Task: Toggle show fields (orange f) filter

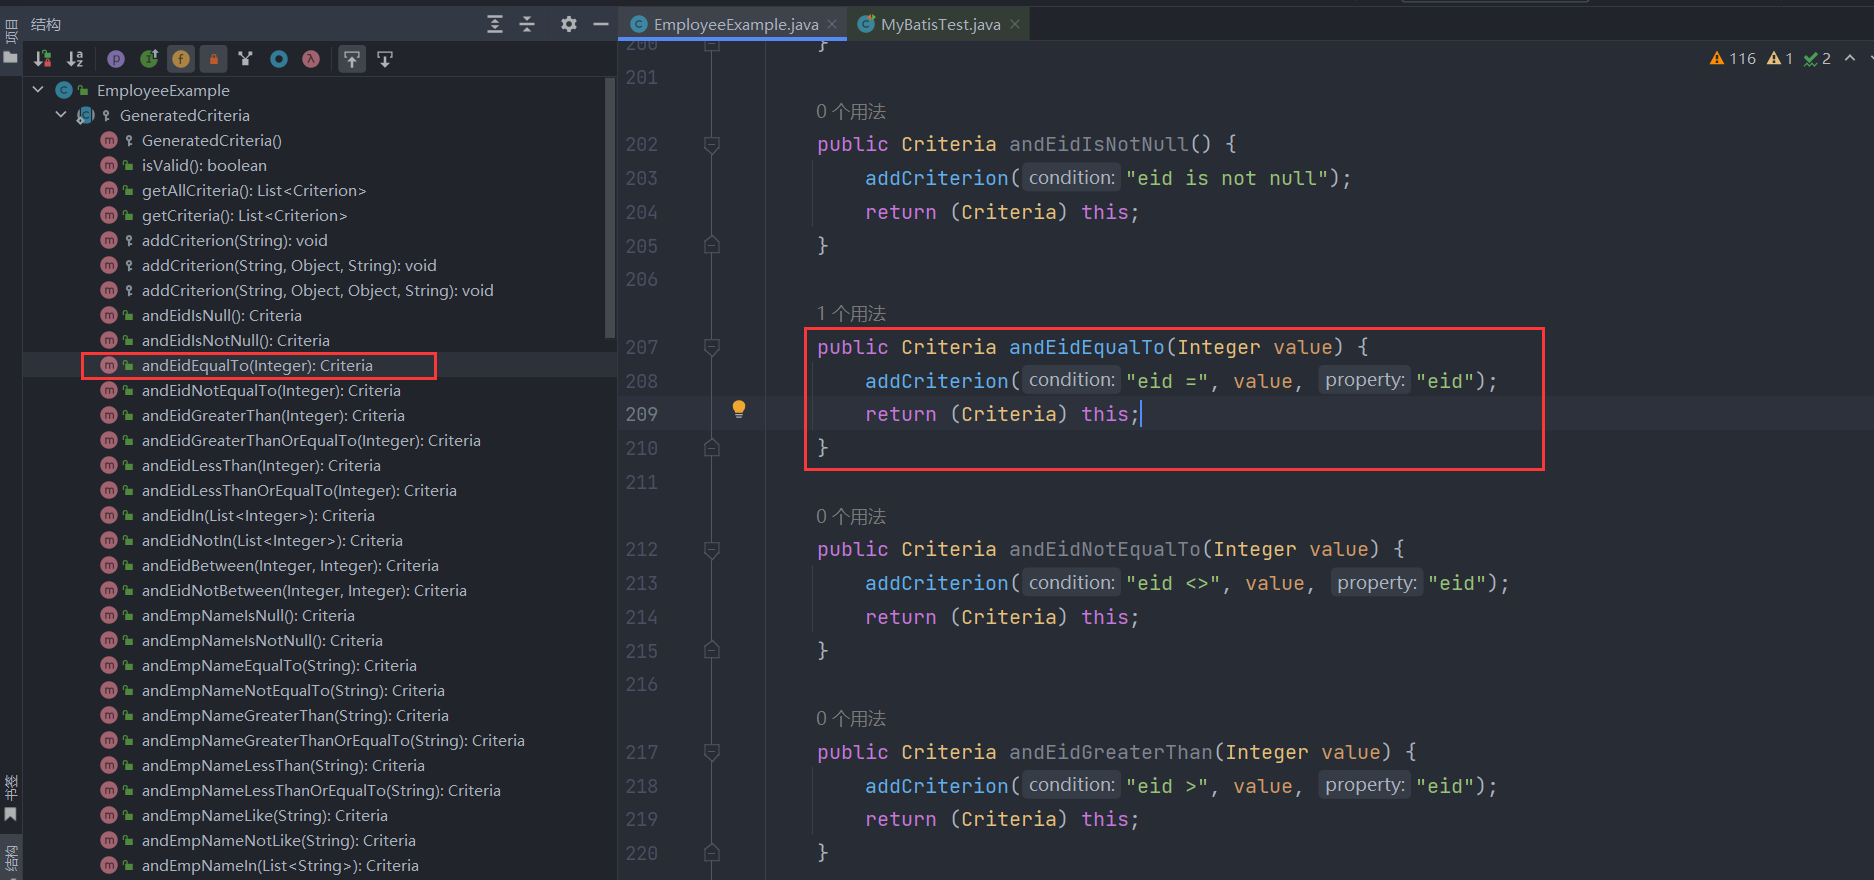Action: point(181,59)
